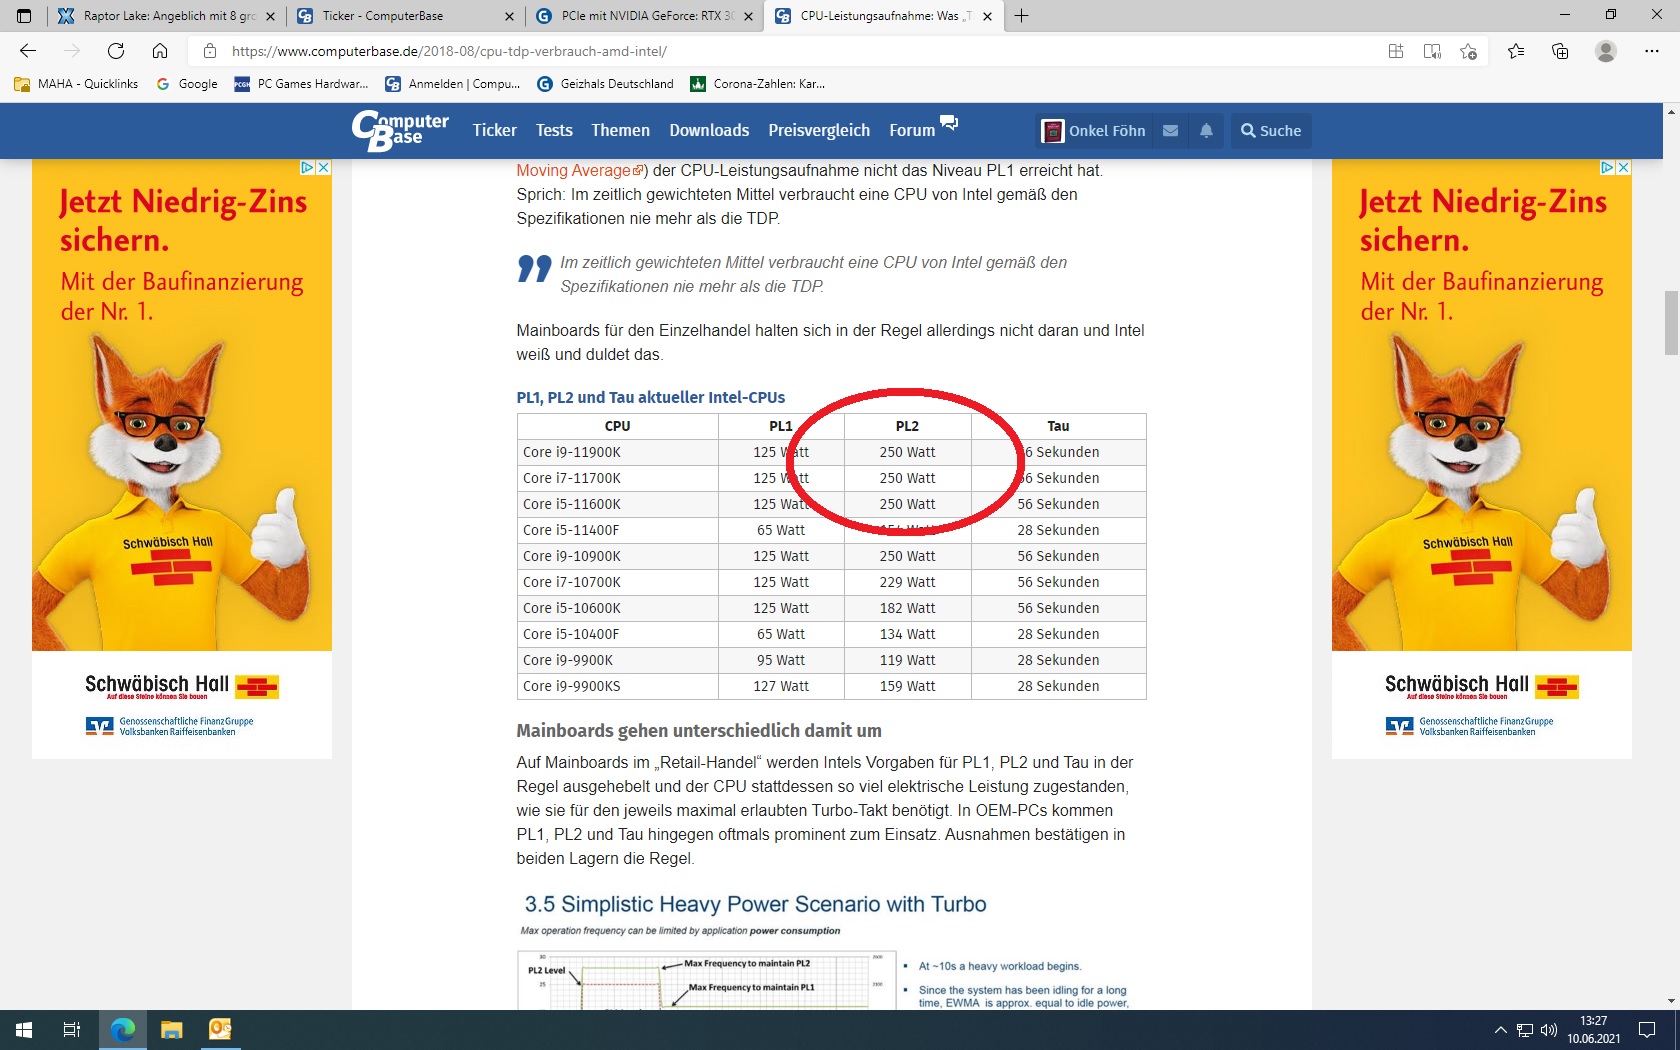Screen dimensions: 1680x1050
Task: Open the Geizhals Deutschland bookmark
Action: (605, 84)
